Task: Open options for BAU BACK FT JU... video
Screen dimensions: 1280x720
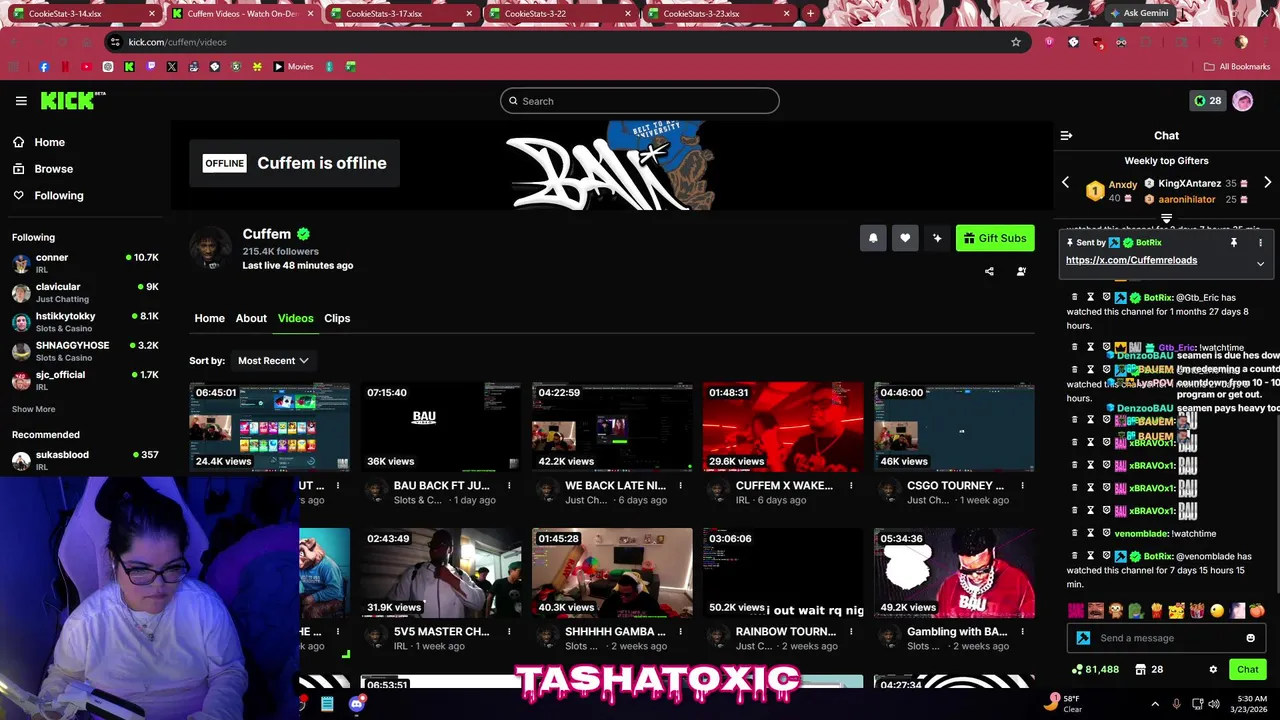Action: [x=509, y=486]
